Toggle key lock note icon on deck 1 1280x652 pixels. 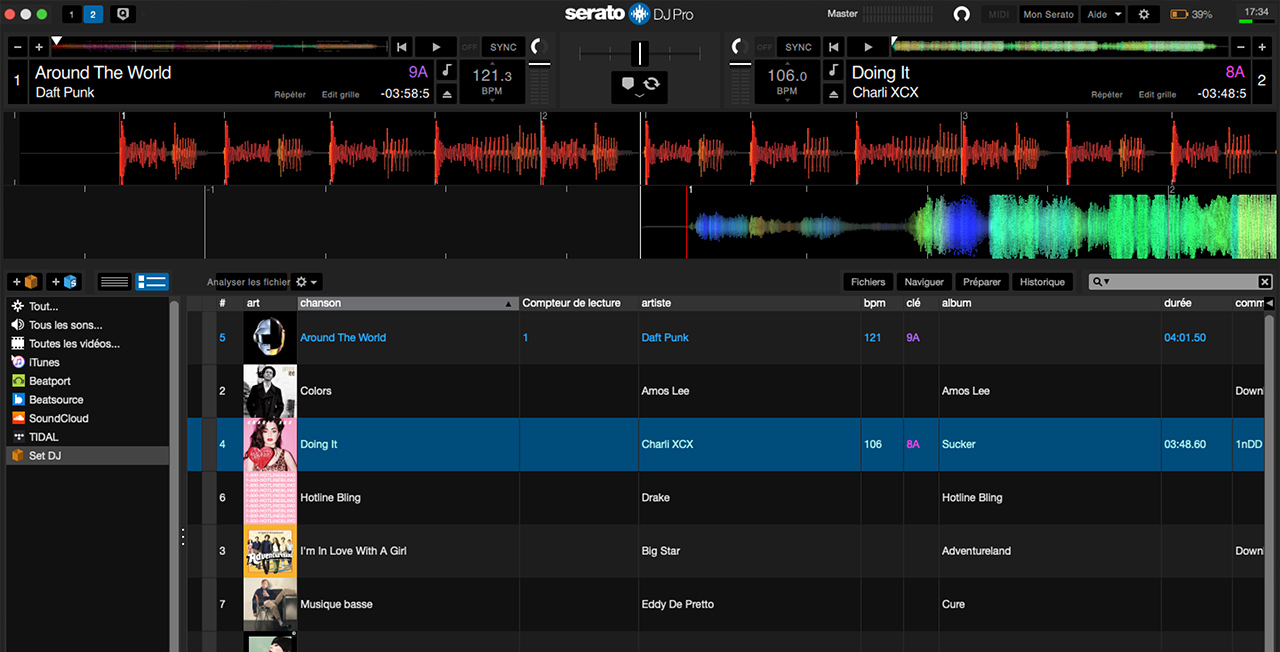[447, 71]
